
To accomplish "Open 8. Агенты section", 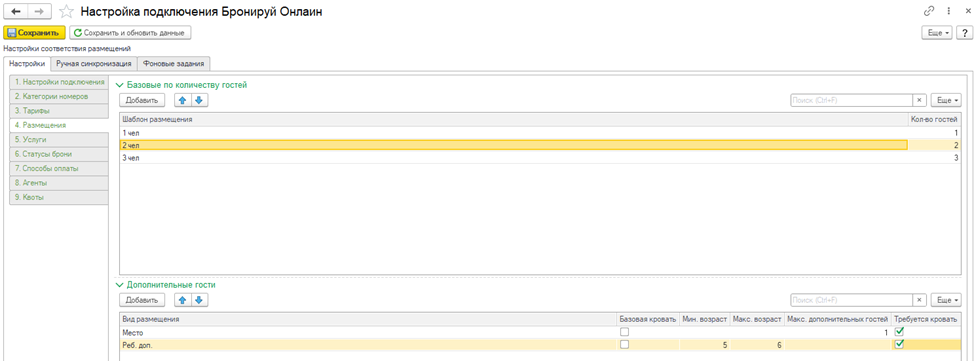I will coord(60,183).
